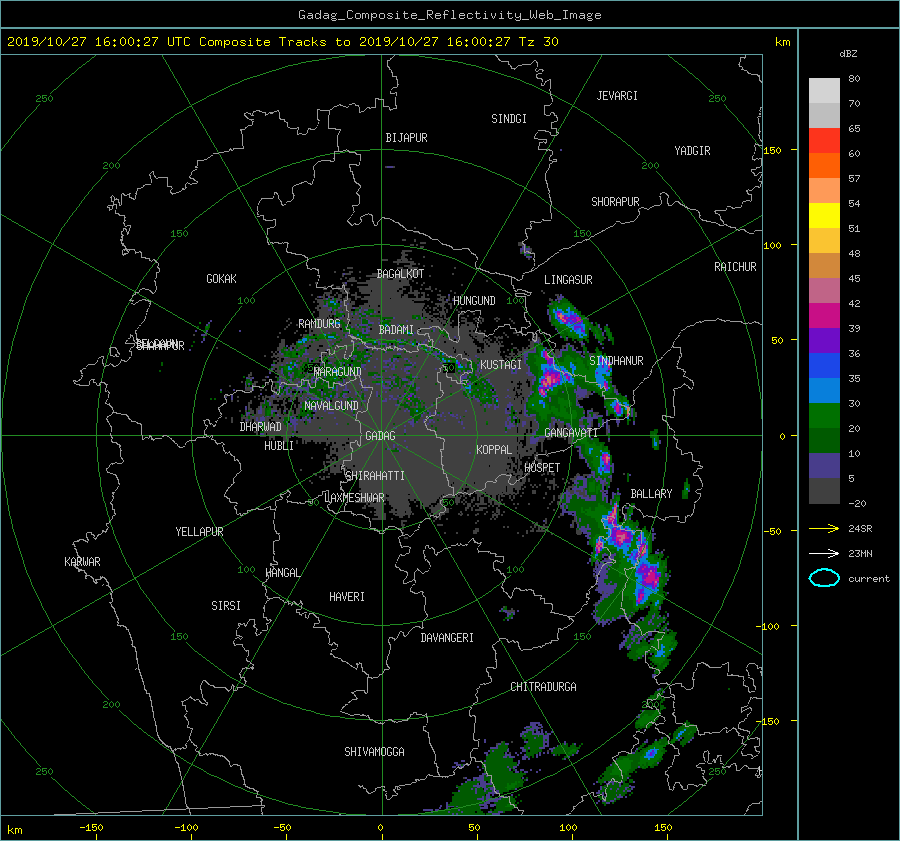The width and height of the screenshot is (900, 841).
Task: Click the BADAMI city label
Action: 396,330
